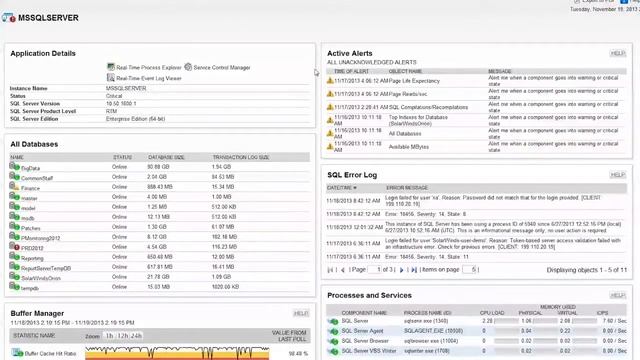Click the master database icon

point(14,196)
